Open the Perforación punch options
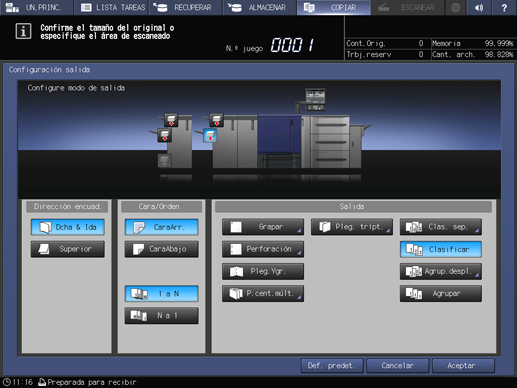The height and width of the screenshot is (388, 517). [x=263, y=249]
